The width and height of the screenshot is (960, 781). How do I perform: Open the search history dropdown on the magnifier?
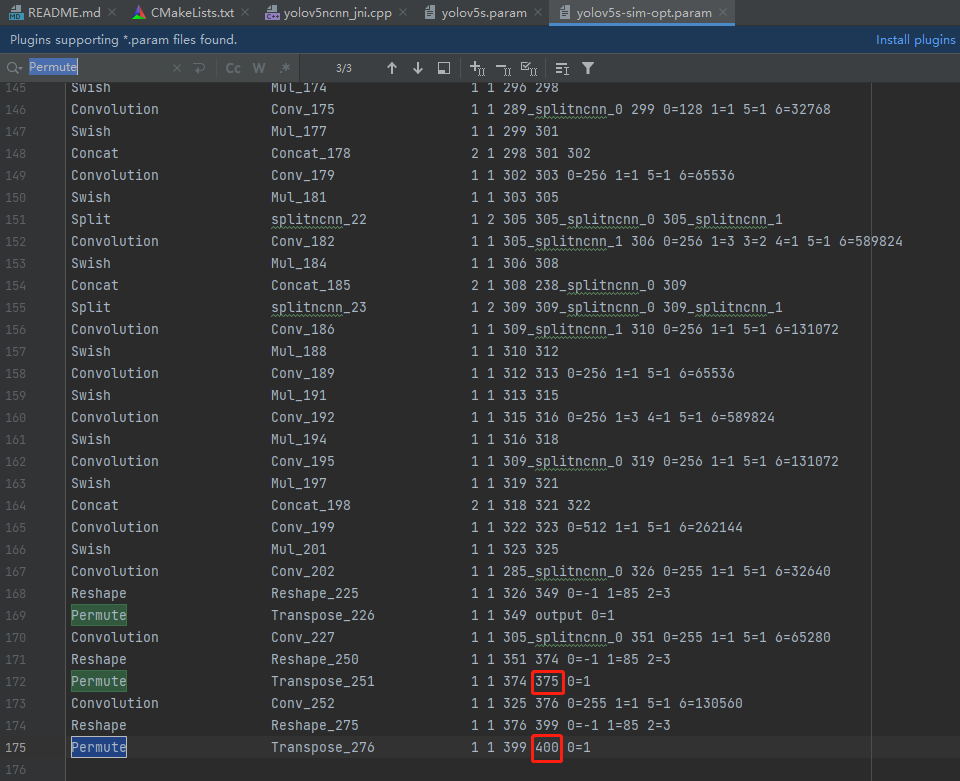click(x=13, y=68)
